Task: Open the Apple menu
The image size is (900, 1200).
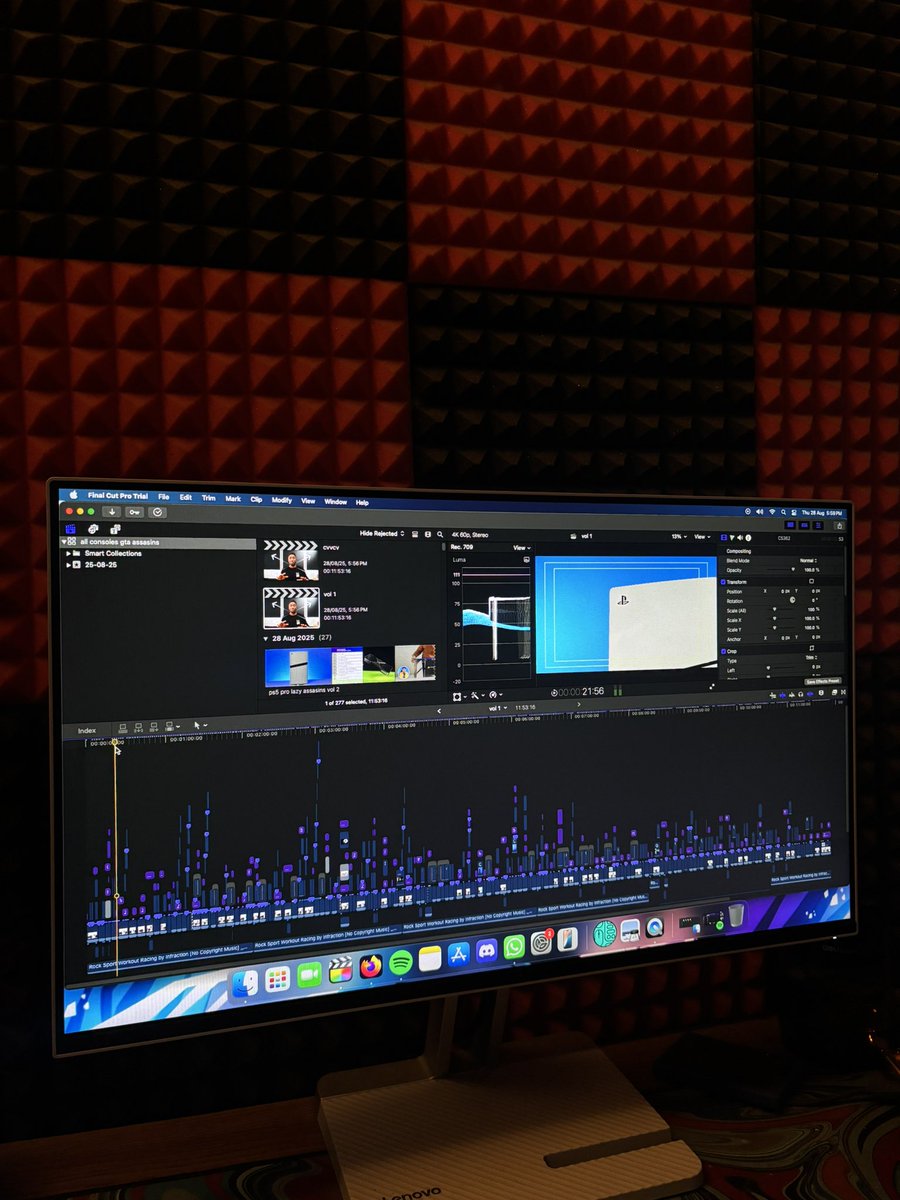Action: (x=73, y=494)
